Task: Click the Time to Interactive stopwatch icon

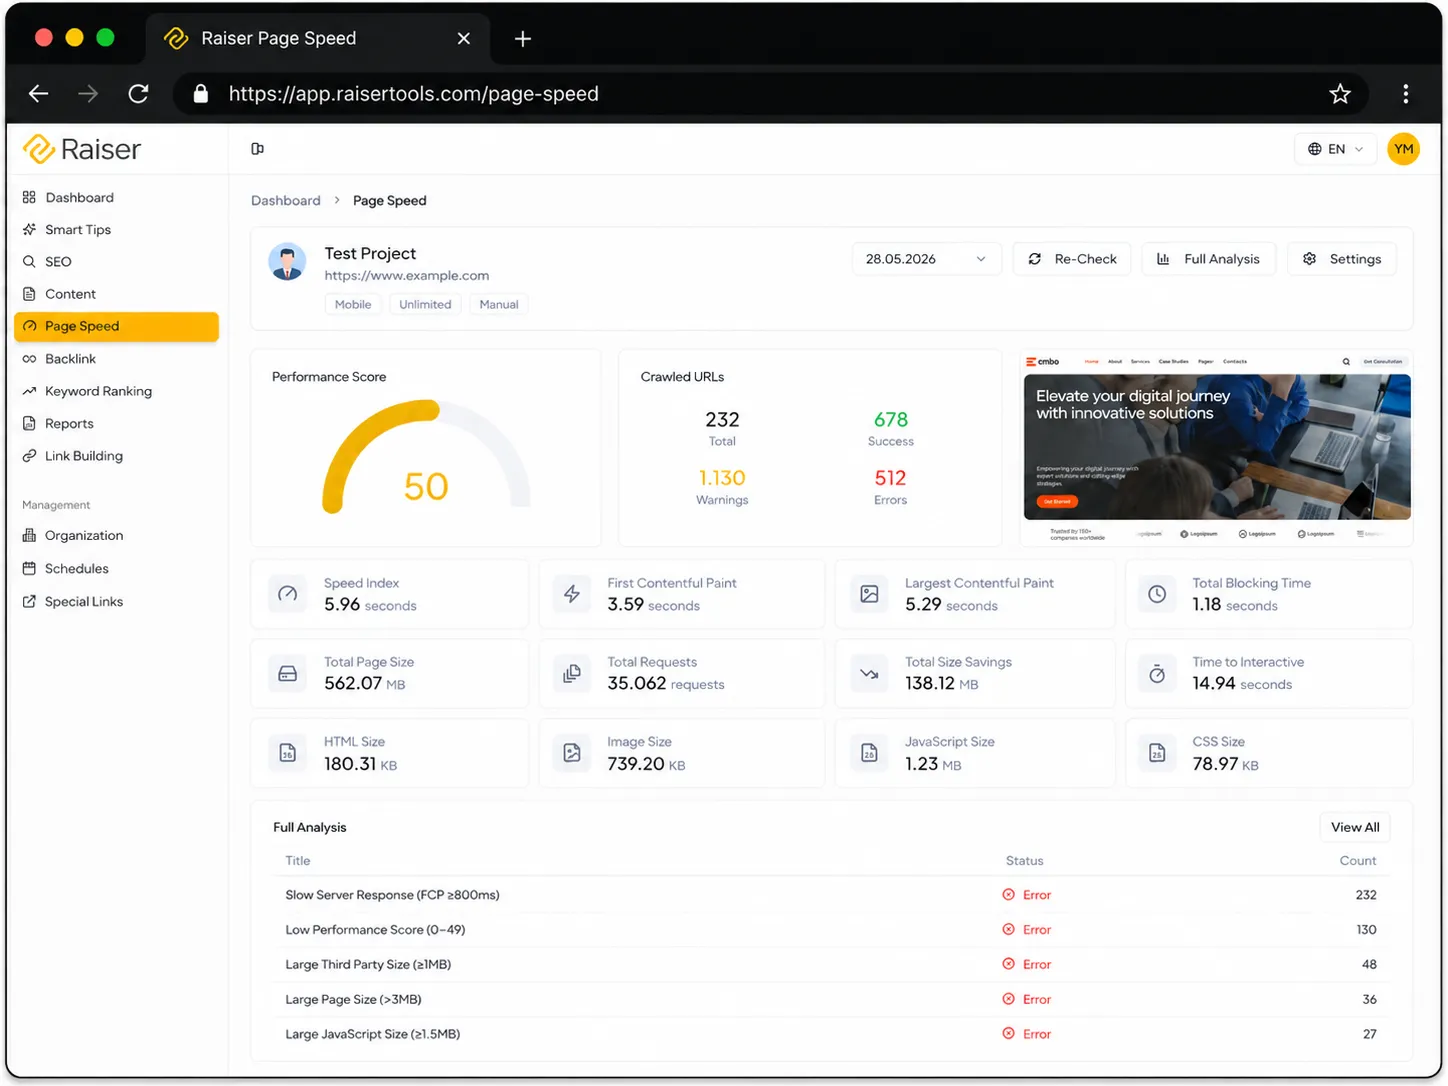Action: click(x=1157, y=674)
